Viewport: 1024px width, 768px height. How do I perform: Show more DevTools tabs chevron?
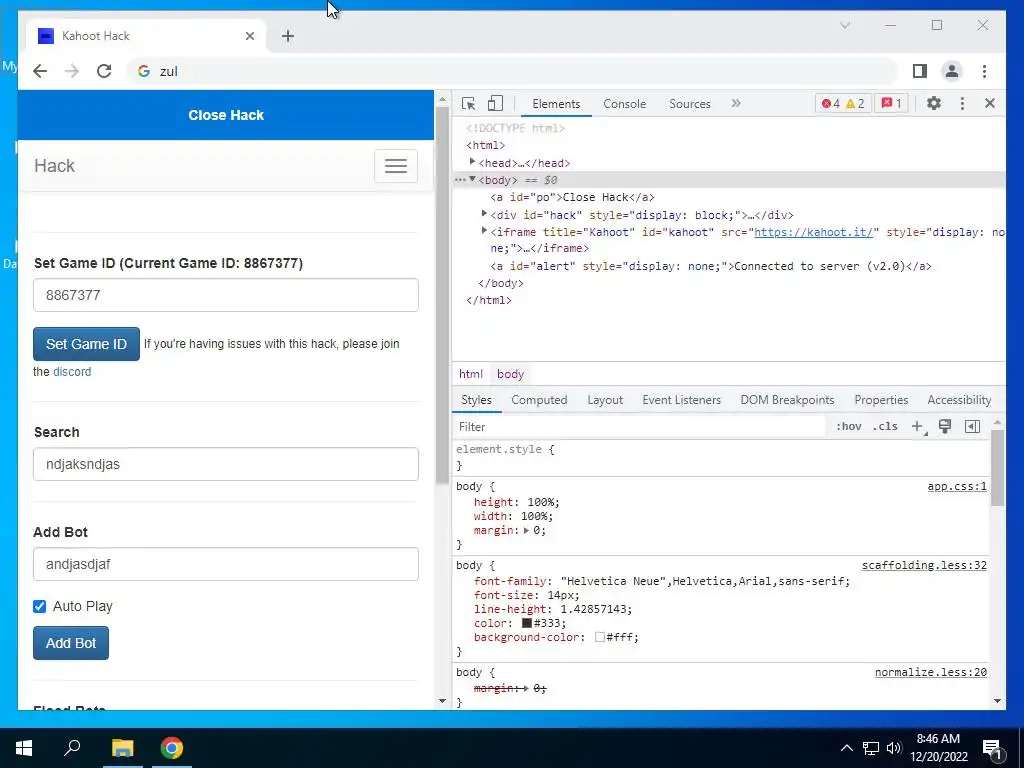tap(736, 103)
